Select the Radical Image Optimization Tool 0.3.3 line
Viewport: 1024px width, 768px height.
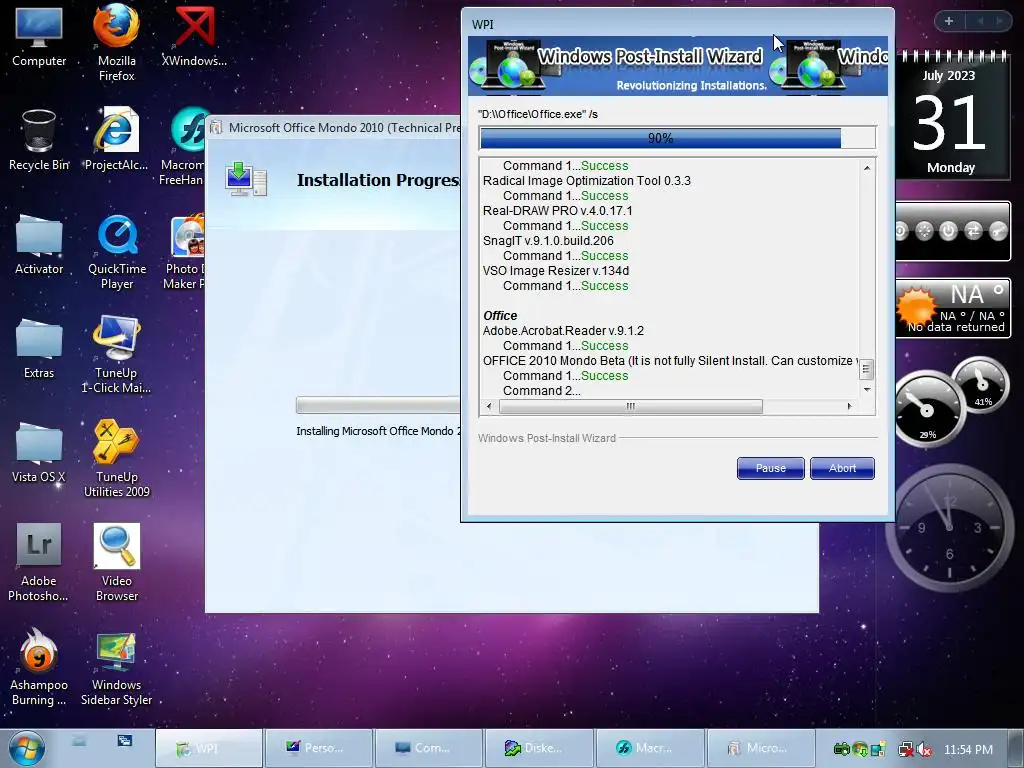pyautogui.click(x=586, y=181)
